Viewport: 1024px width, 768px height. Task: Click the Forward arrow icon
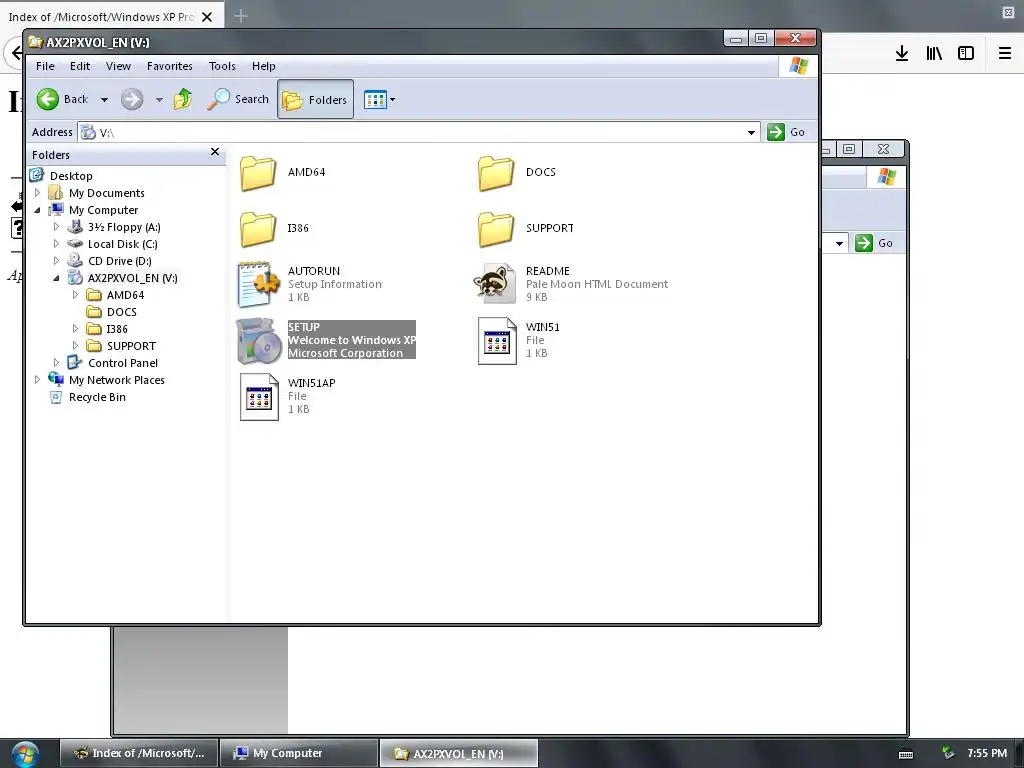coord(132,99)
